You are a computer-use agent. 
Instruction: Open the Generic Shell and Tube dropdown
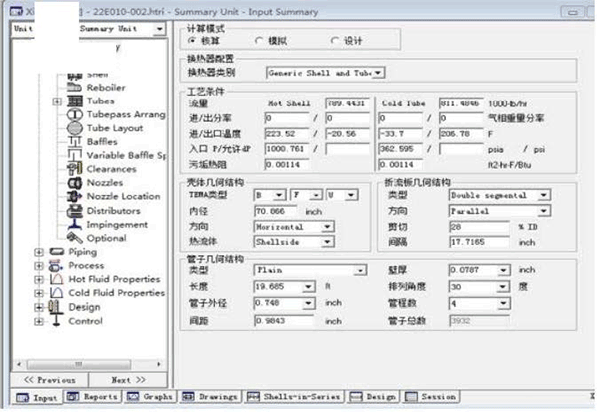pyautogui.click(x=379, y=72)
